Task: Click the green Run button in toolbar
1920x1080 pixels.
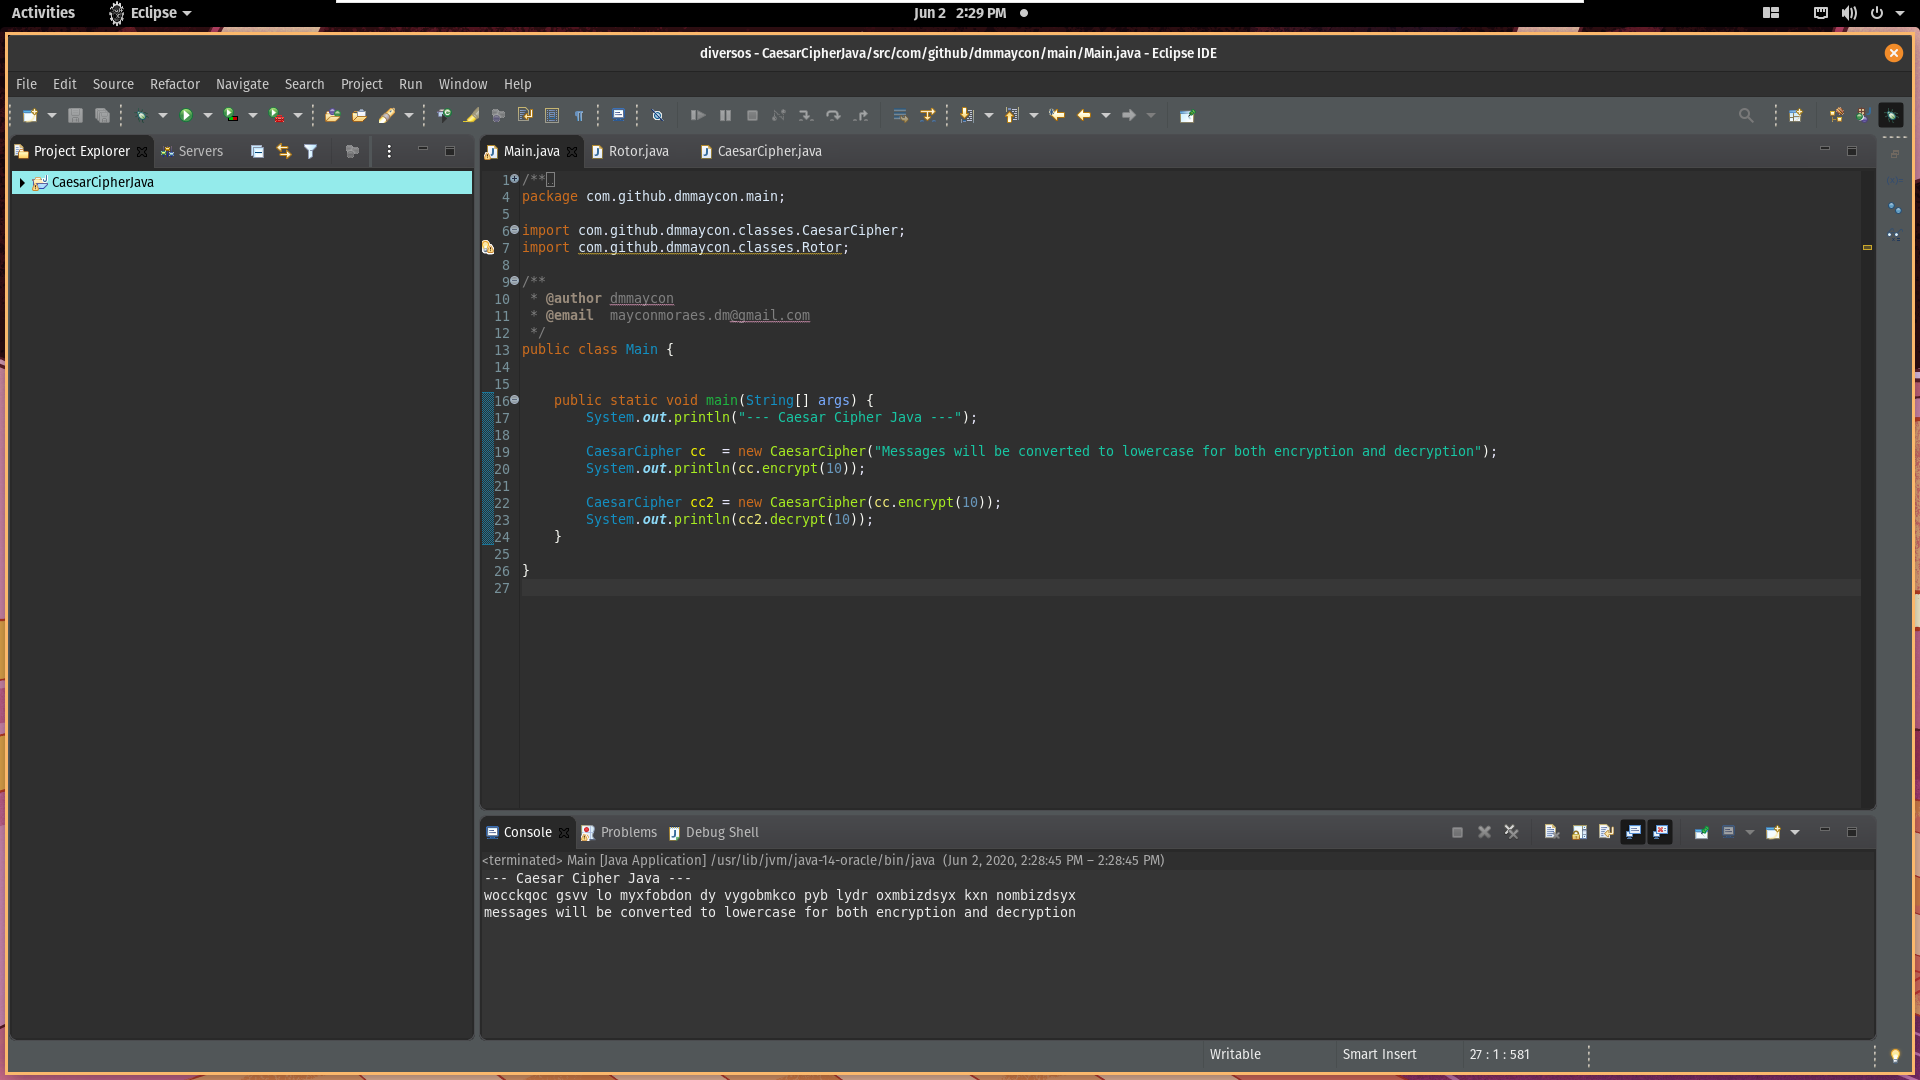Action: coord(186,116)
